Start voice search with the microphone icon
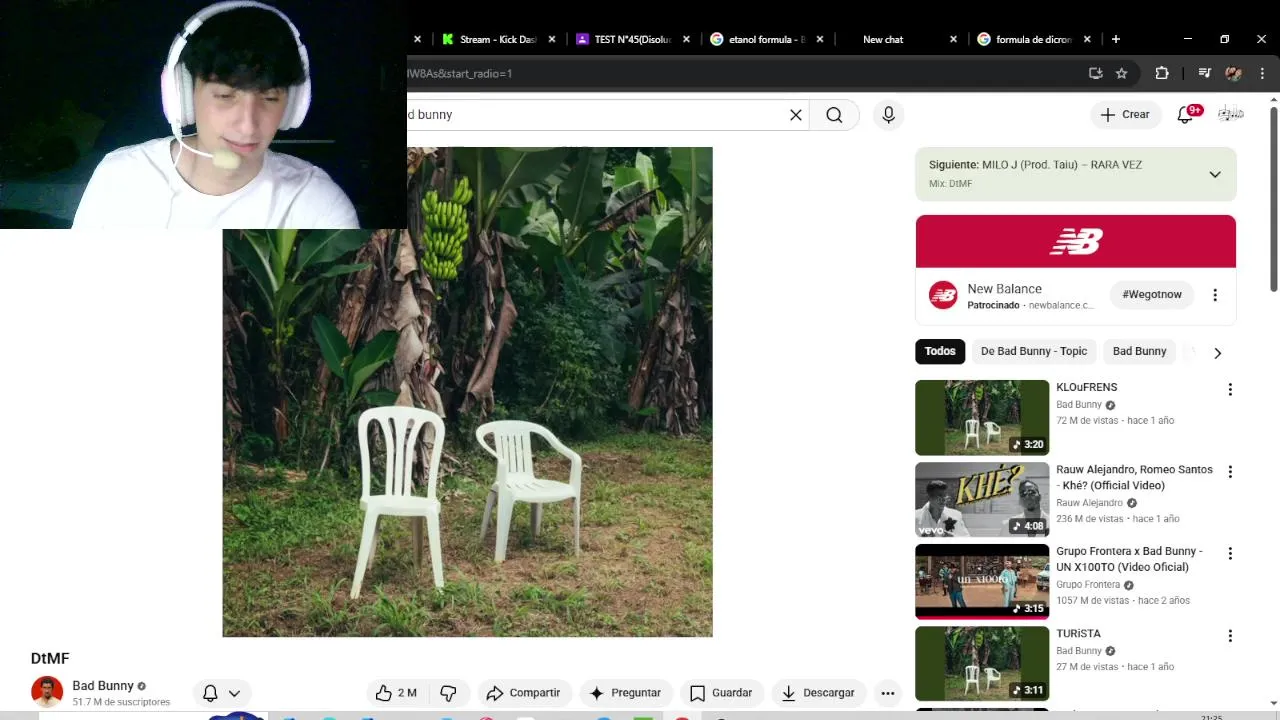The width and height of the screenshot is (1280, 720). [x=888, y=115]
